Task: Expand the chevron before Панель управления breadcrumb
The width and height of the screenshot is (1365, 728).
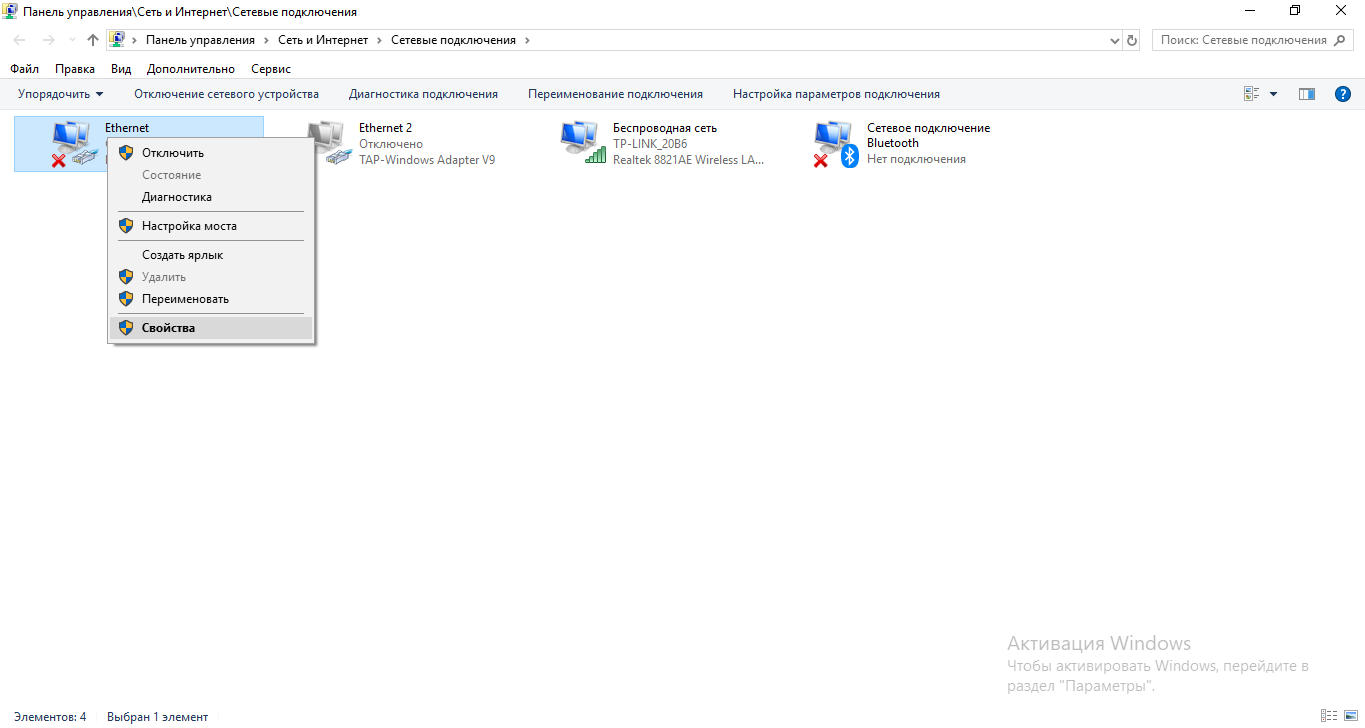Action: click(x=134, y=40)
